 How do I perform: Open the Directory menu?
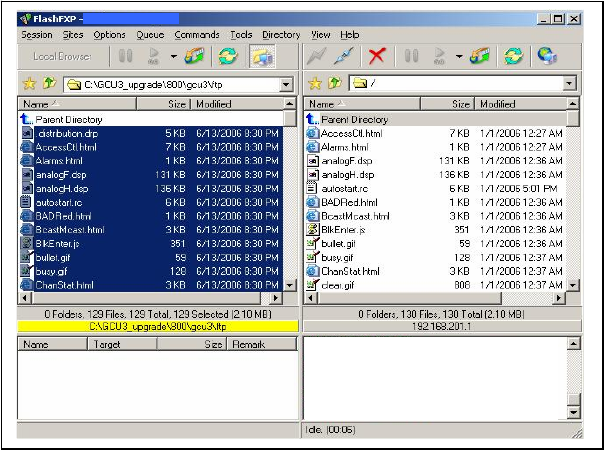click(x=281, y=35)
